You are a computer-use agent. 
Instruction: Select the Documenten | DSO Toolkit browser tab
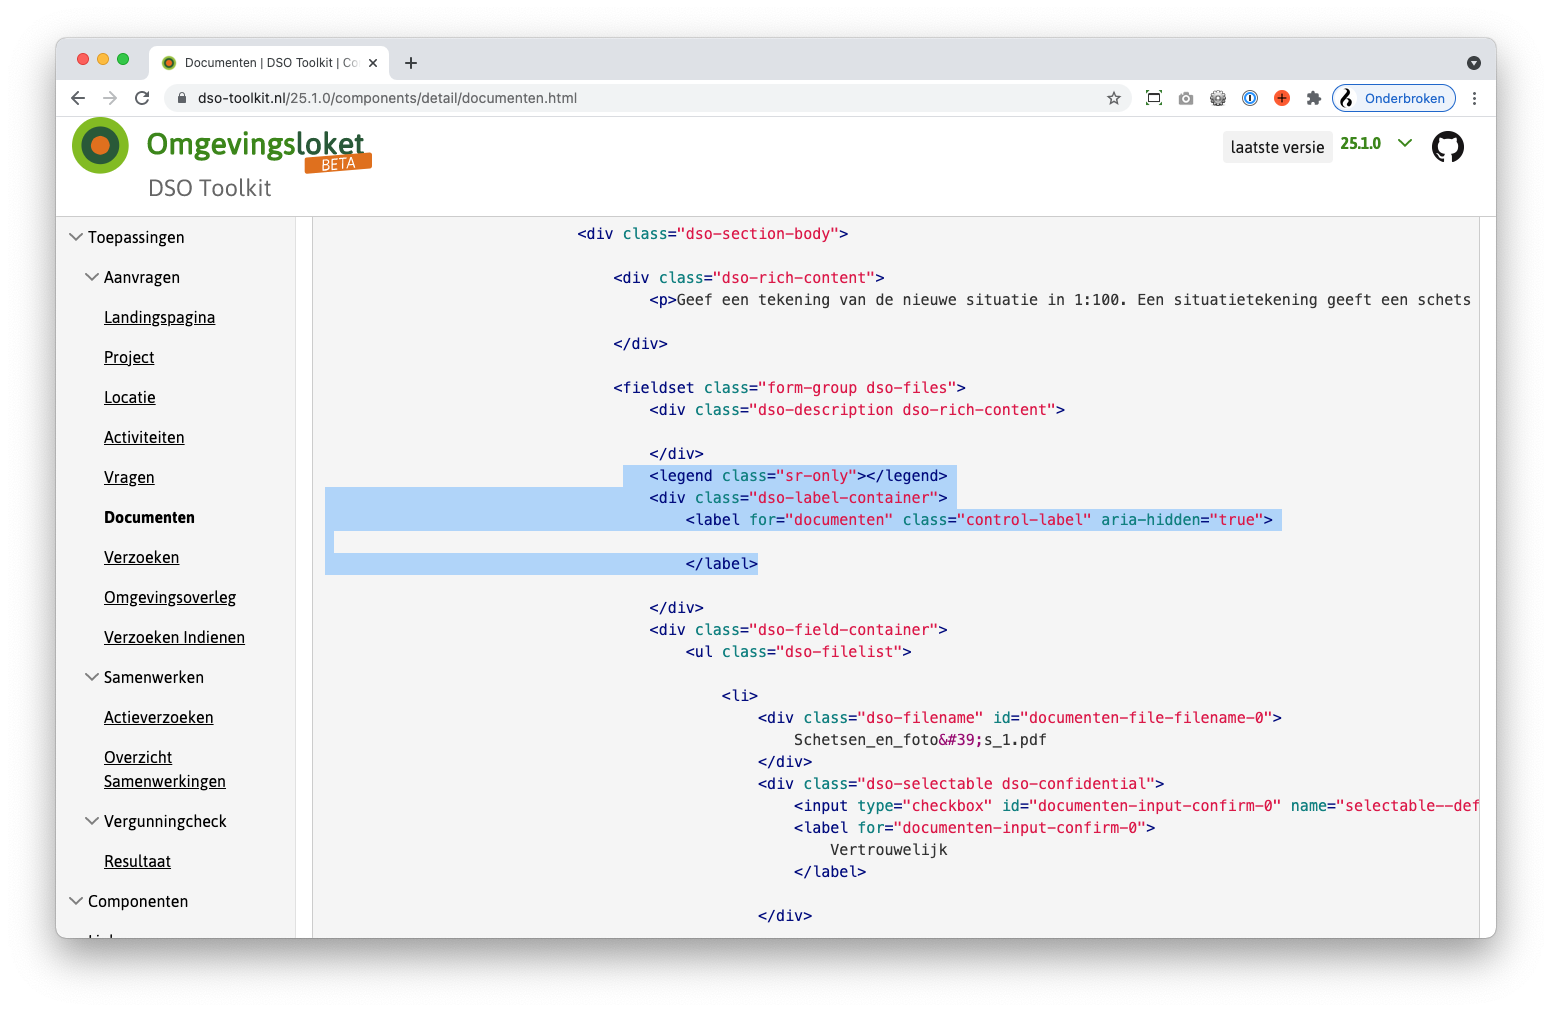pyautogui.click(x=268, y=63)
